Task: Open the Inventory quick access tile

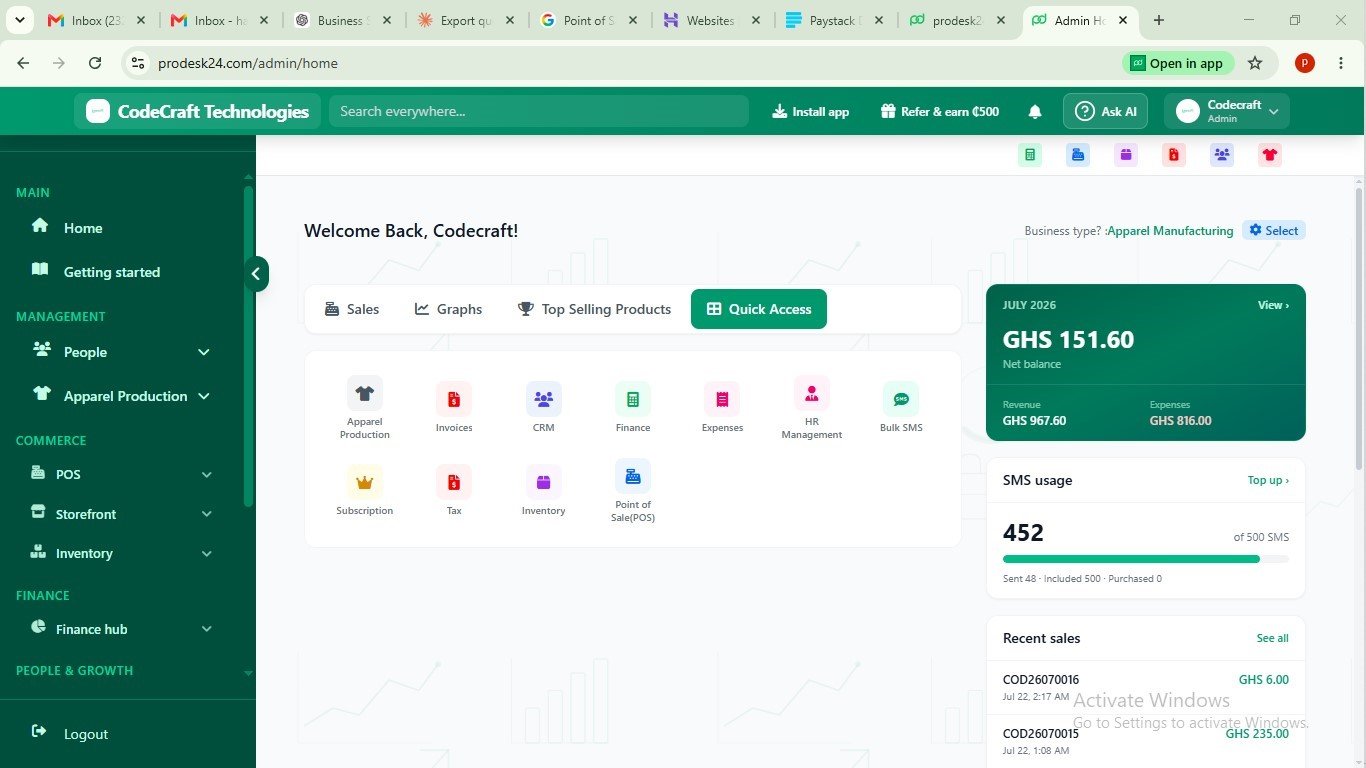Action: 544,491
